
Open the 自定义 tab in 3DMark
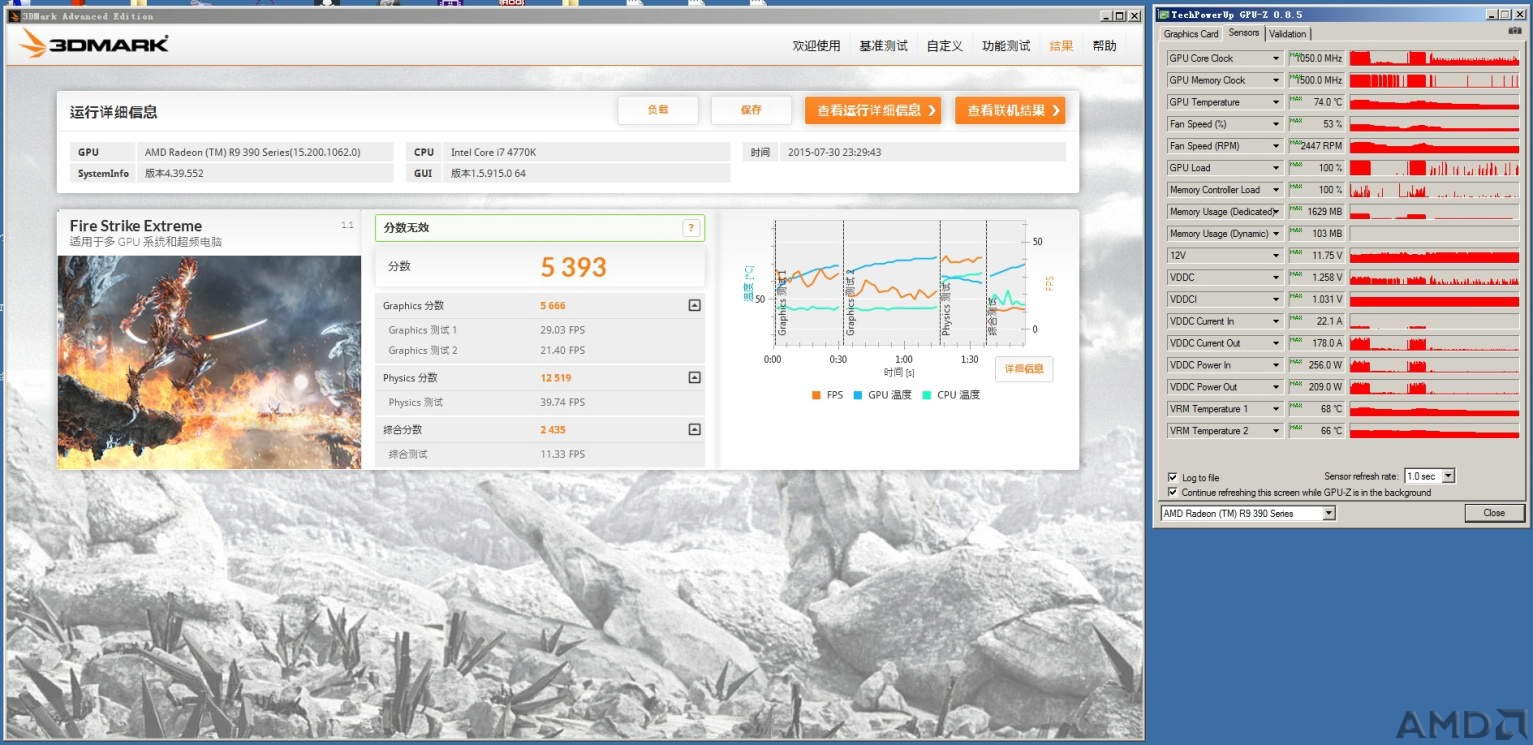tap(944, 46)
